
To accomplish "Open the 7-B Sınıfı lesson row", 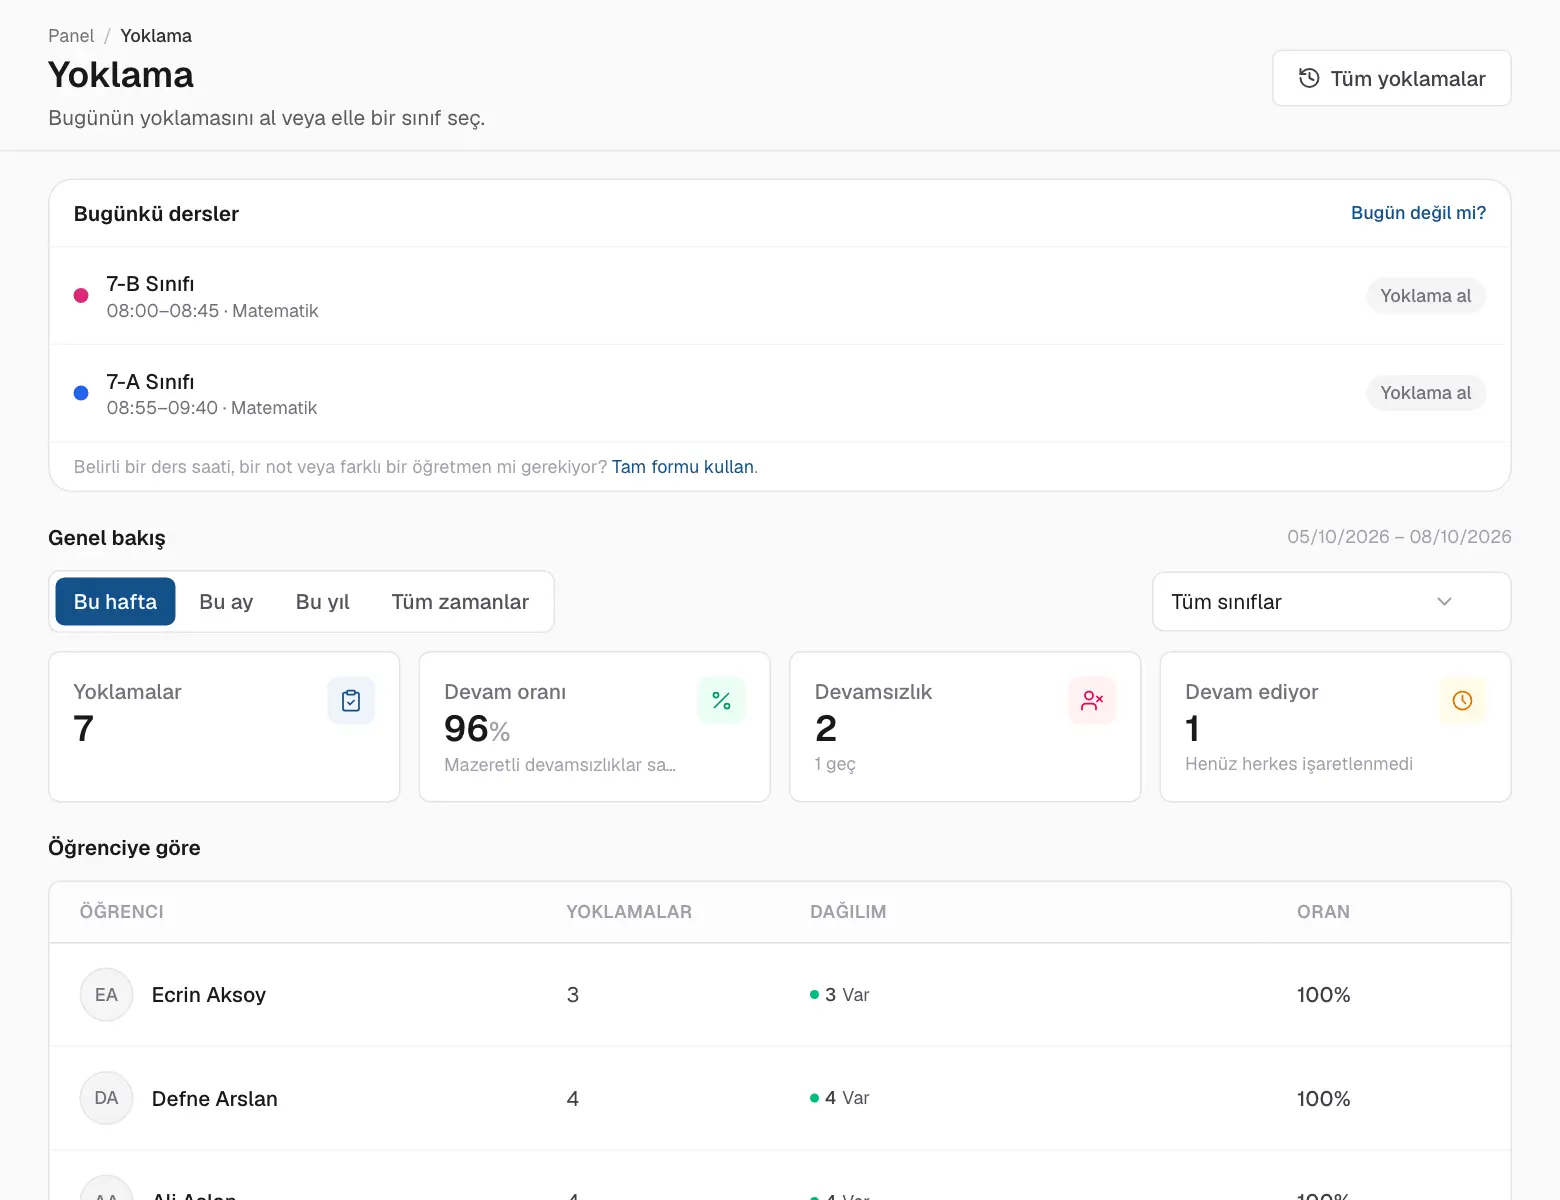I will pos(780,296).
